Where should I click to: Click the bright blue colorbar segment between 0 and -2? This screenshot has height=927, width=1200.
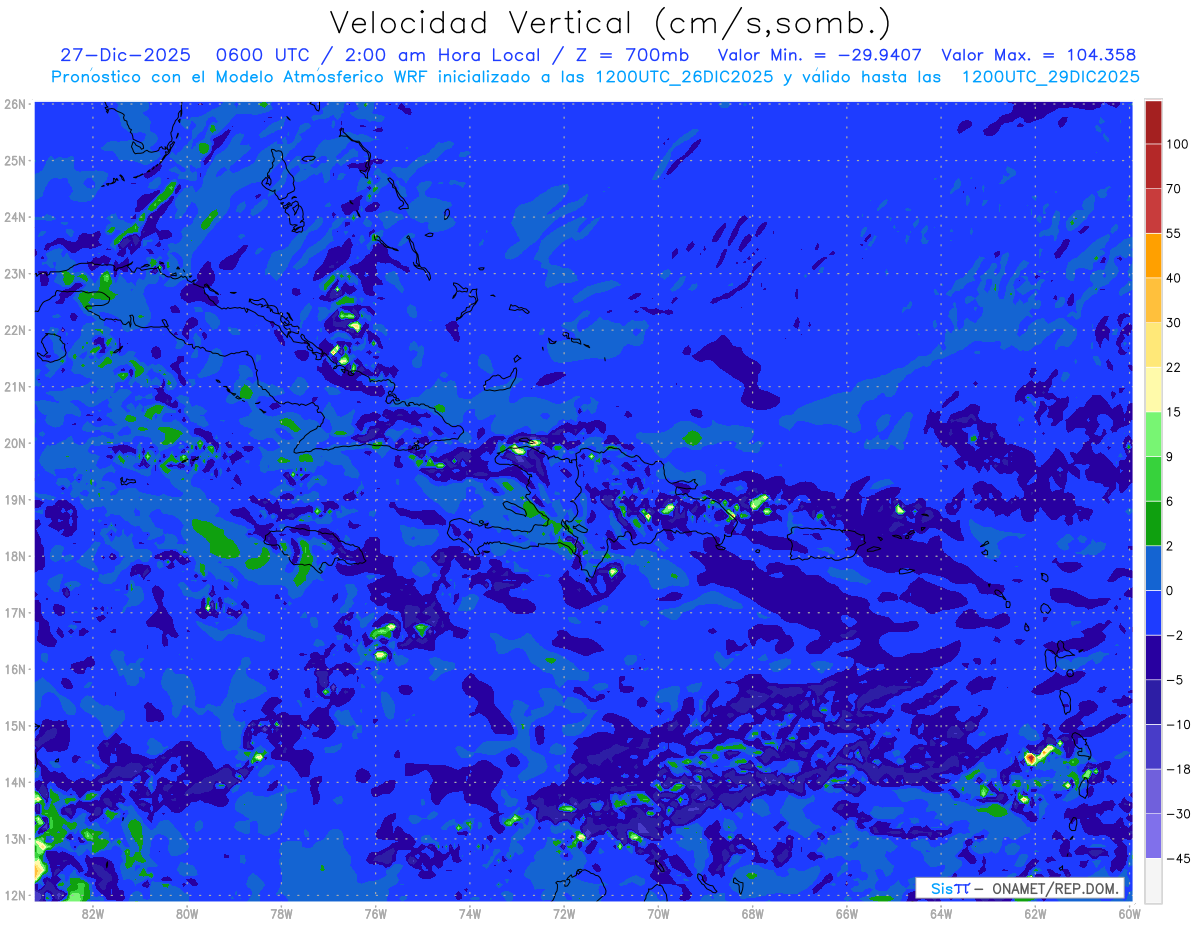click(1153, 613)
